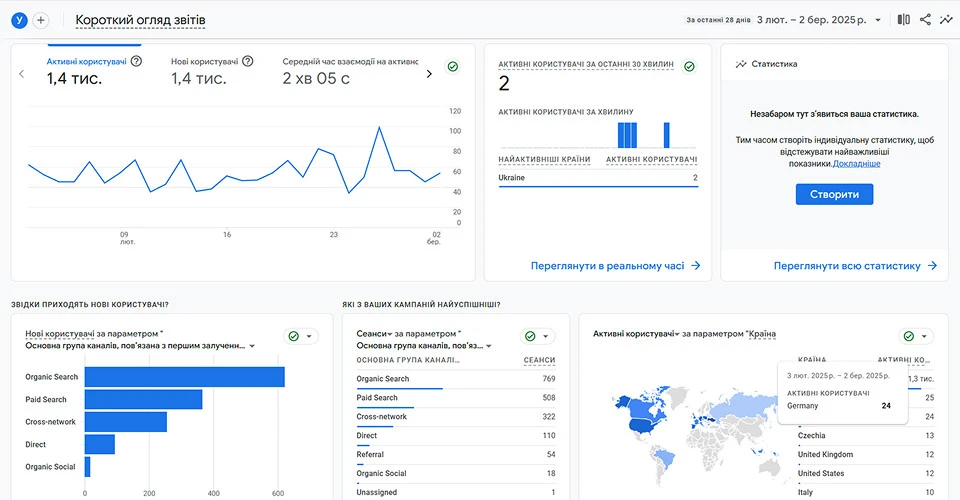The height and width of the screenshot is (500, 960).
Task: Expand channel group dimension on Сеанси card
Action: coord(489,346)
